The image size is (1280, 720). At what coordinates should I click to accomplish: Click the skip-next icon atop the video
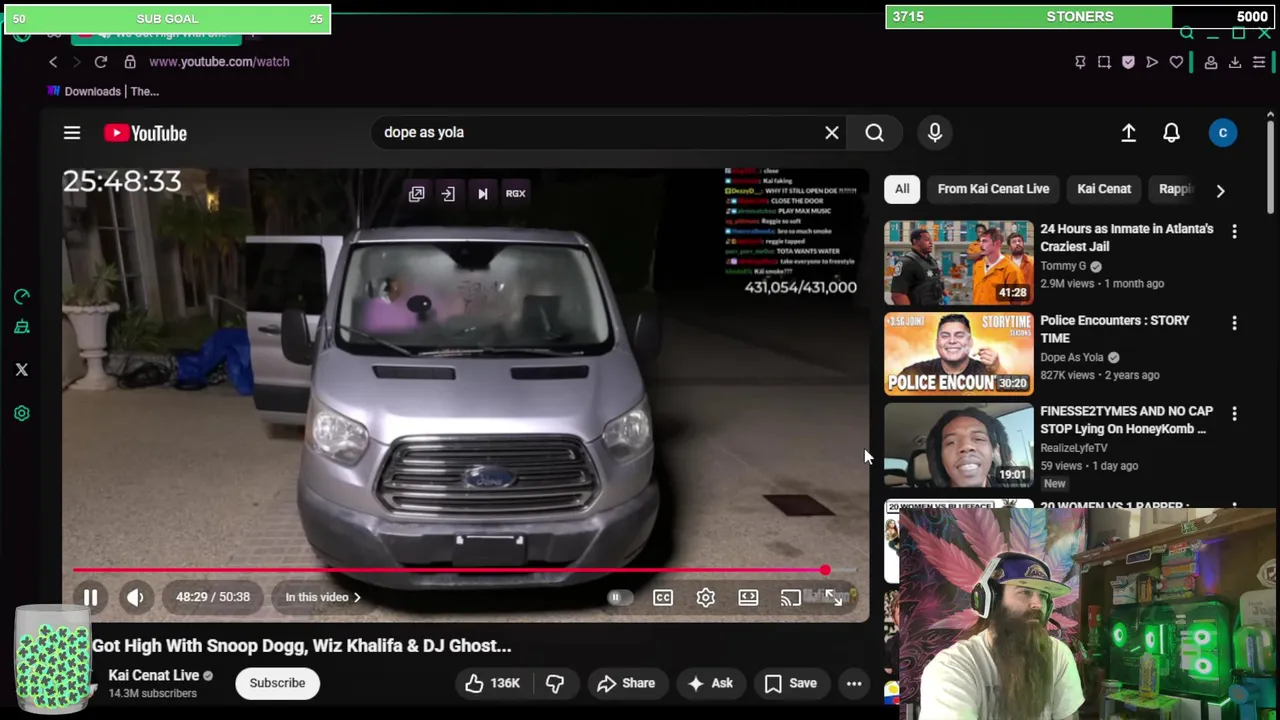pos(483,193)
